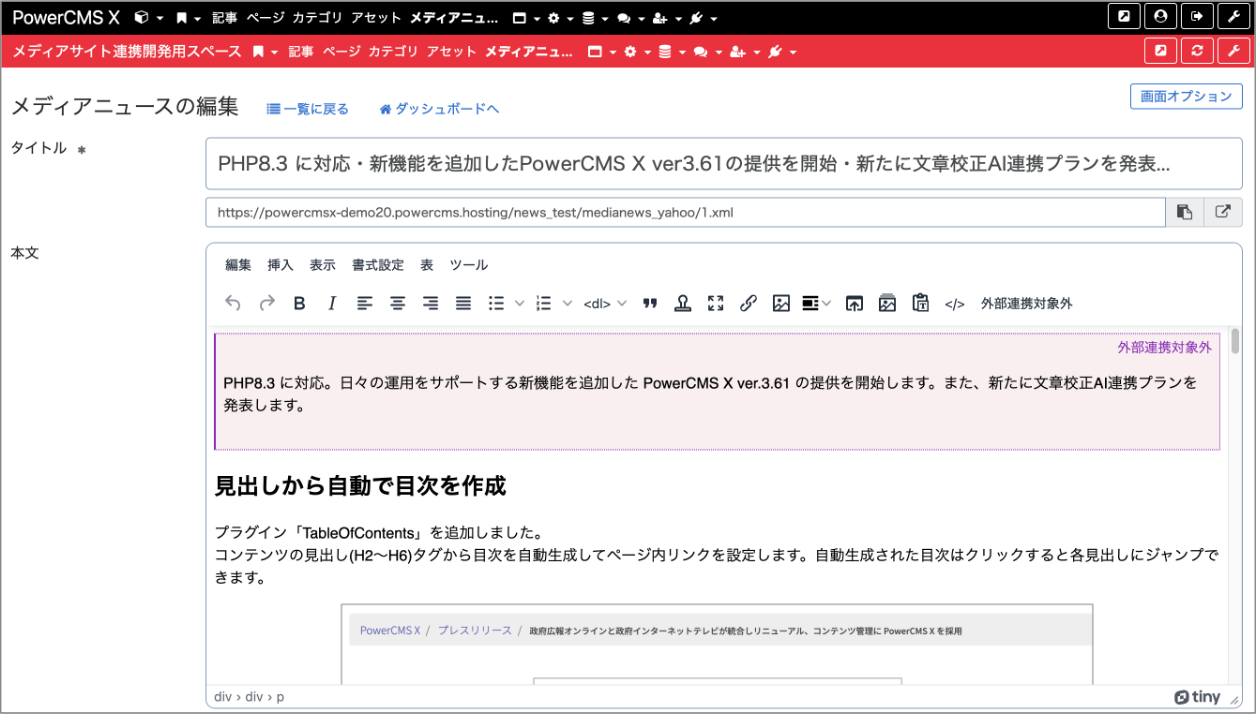The height and width of the screenshot is (714, 1256).
Task: Click the rebuild refresh icon in red bar
Action: point(1196,51)
